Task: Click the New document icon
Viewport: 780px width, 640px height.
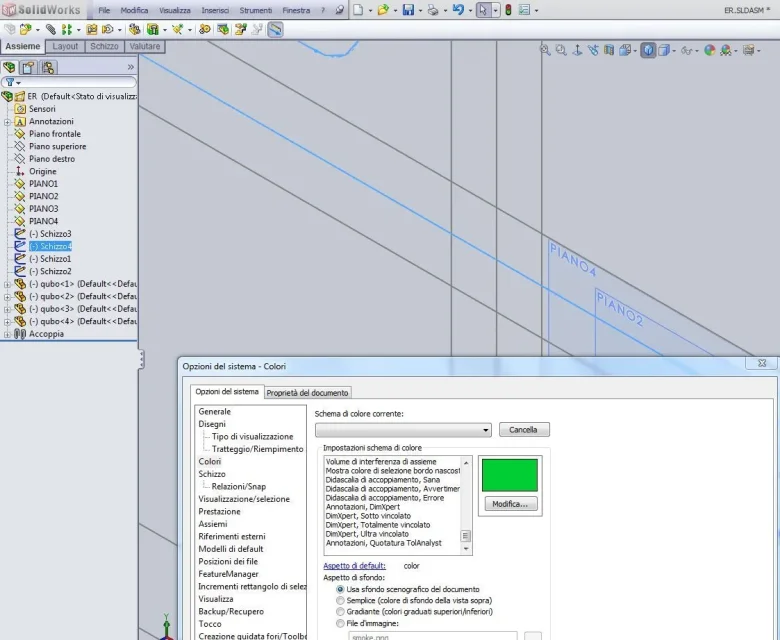Action: tap(358, 10)
